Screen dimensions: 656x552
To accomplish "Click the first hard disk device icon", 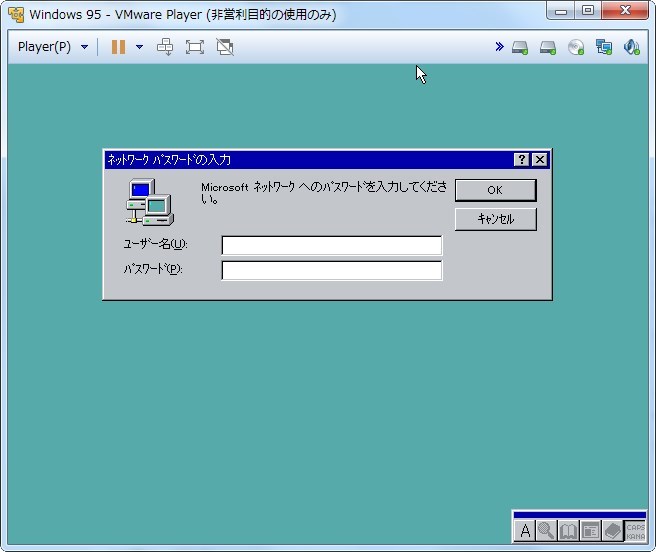I will 520,47.
